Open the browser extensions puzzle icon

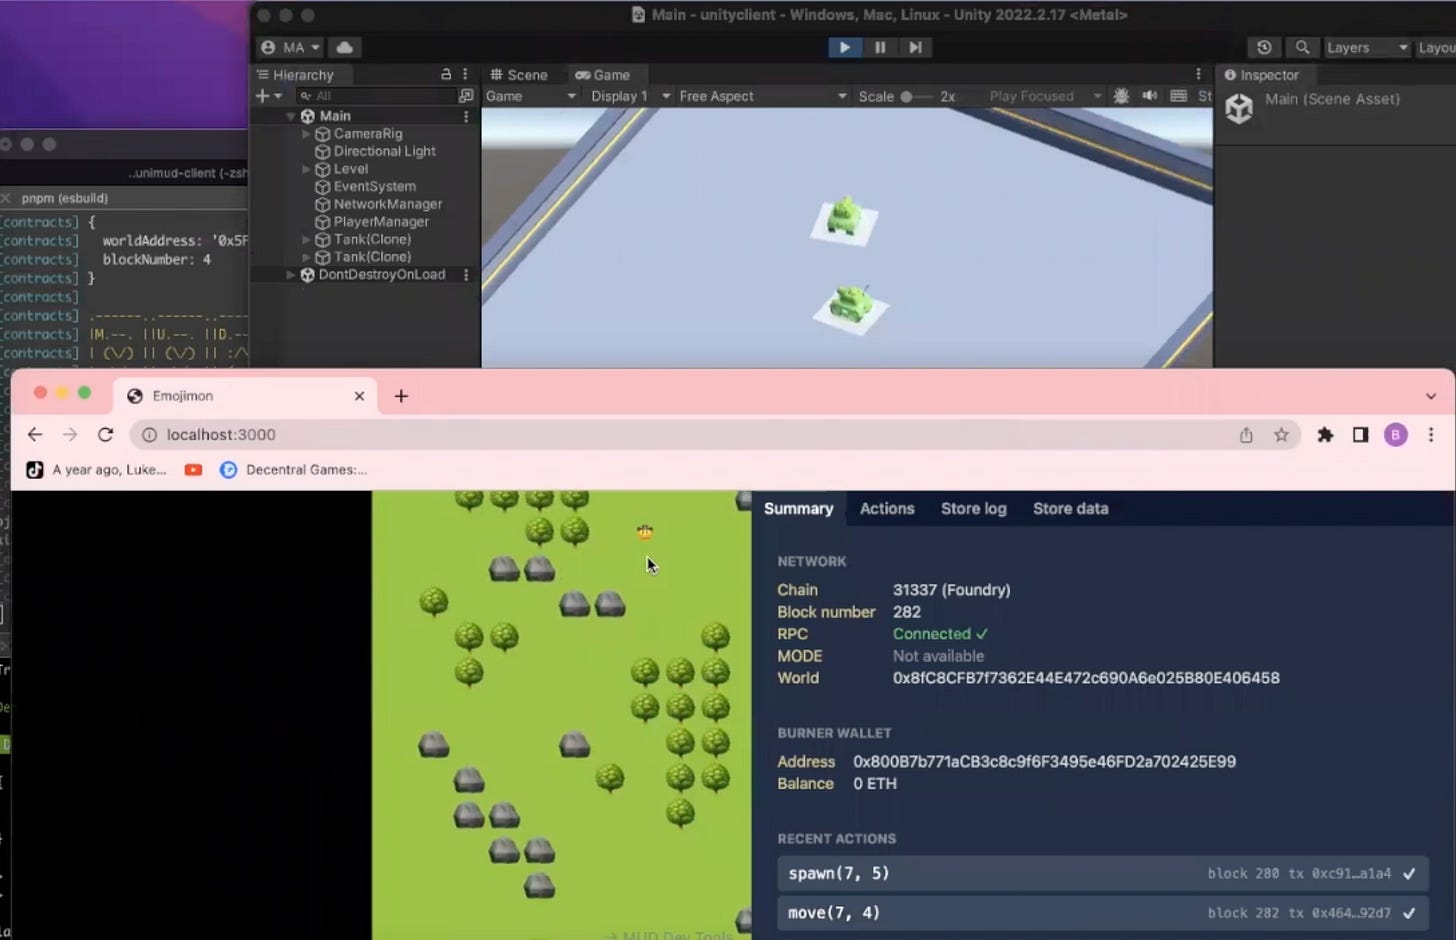(x=1325, y=435)
